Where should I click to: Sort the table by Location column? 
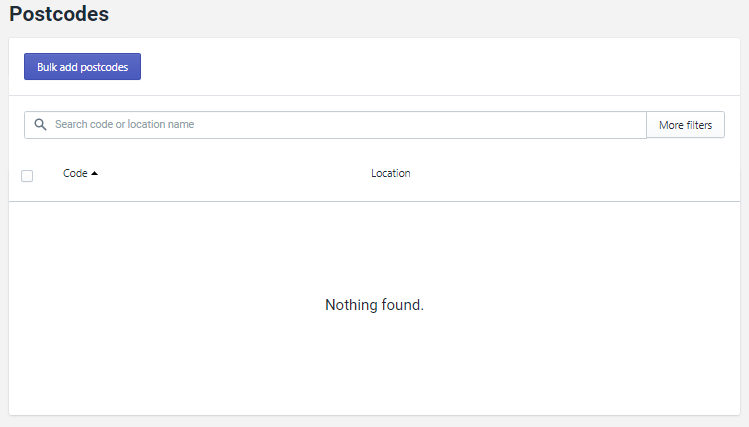(x=390, y=173)
